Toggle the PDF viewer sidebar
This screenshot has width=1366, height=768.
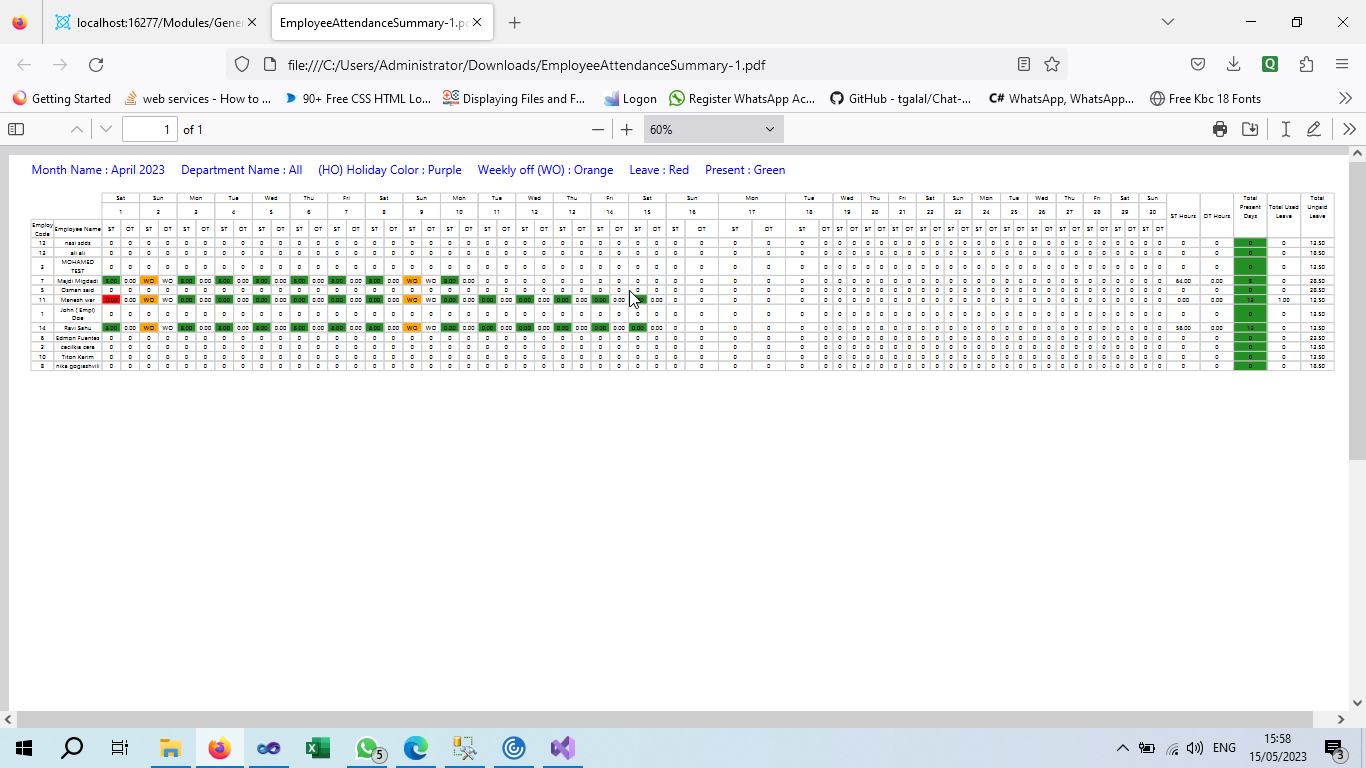[x=16, y=129]
